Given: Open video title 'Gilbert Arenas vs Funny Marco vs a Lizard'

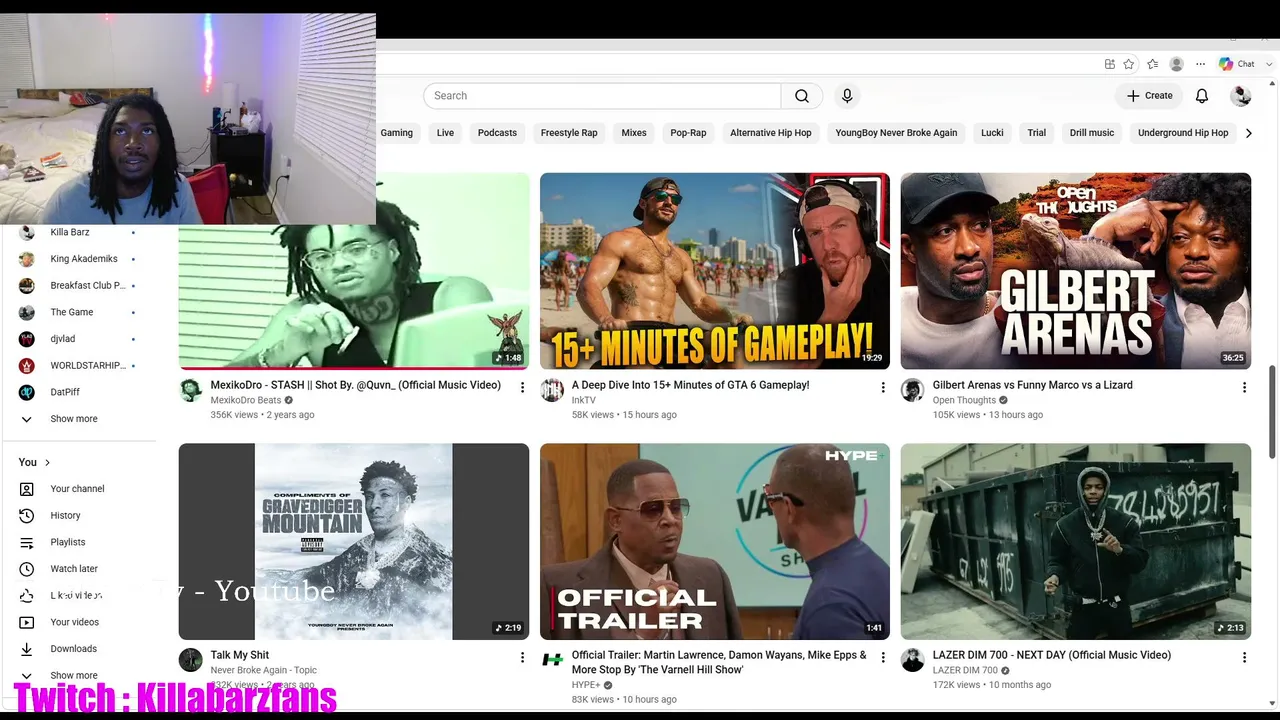Looking at the screenshot, I should click(1032, 385).
